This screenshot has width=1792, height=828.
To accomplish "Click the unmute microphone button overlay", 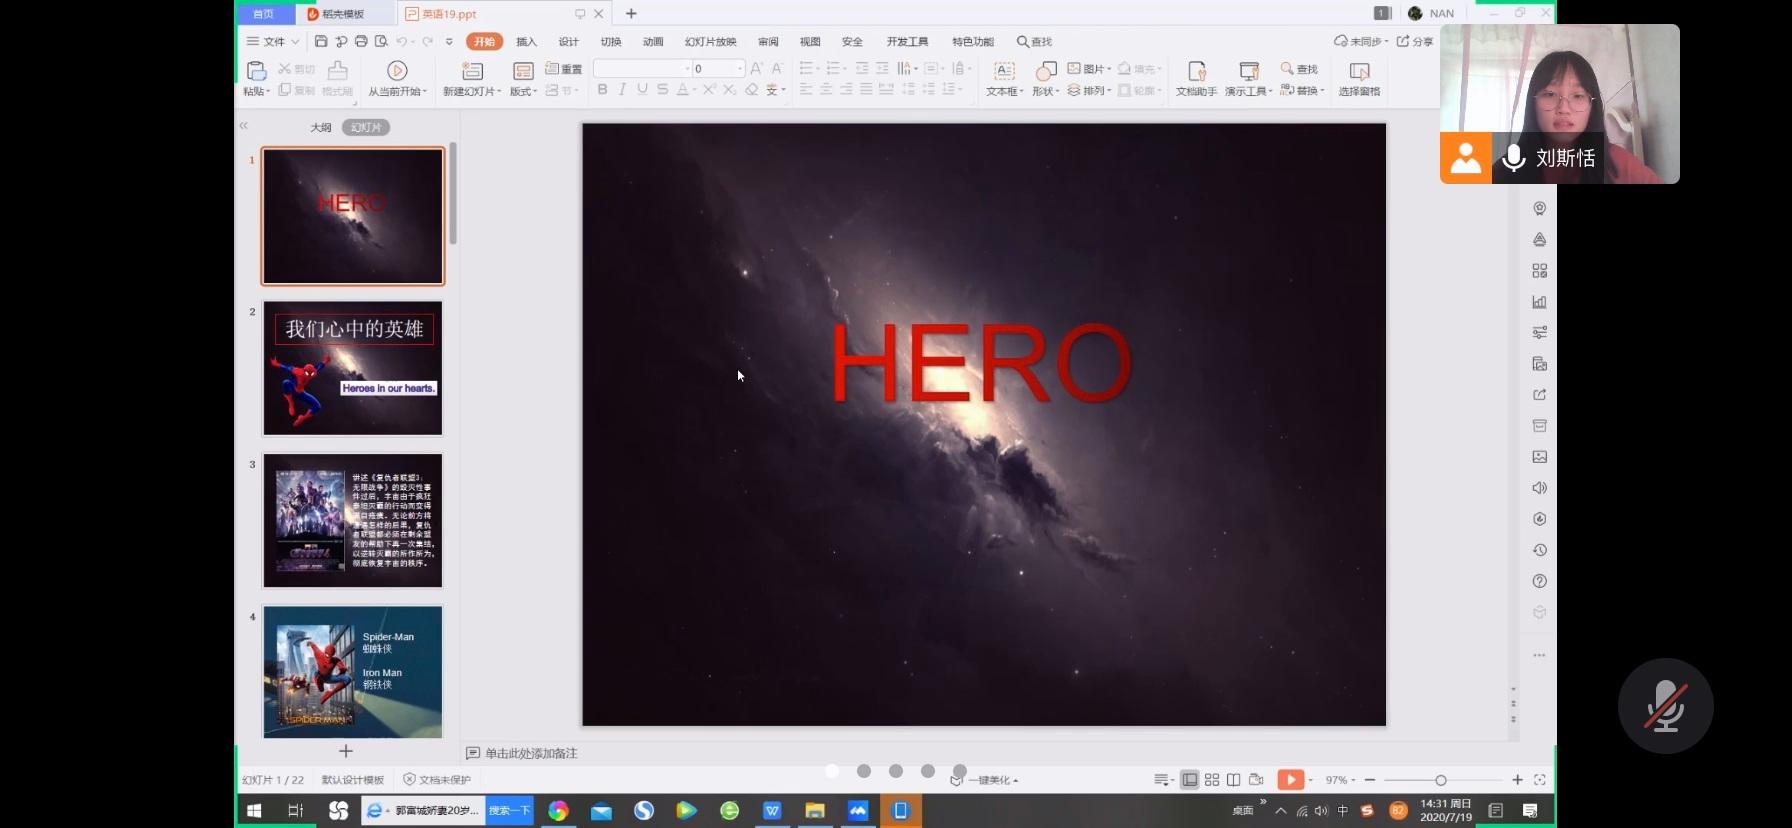I will point(1665,706).
